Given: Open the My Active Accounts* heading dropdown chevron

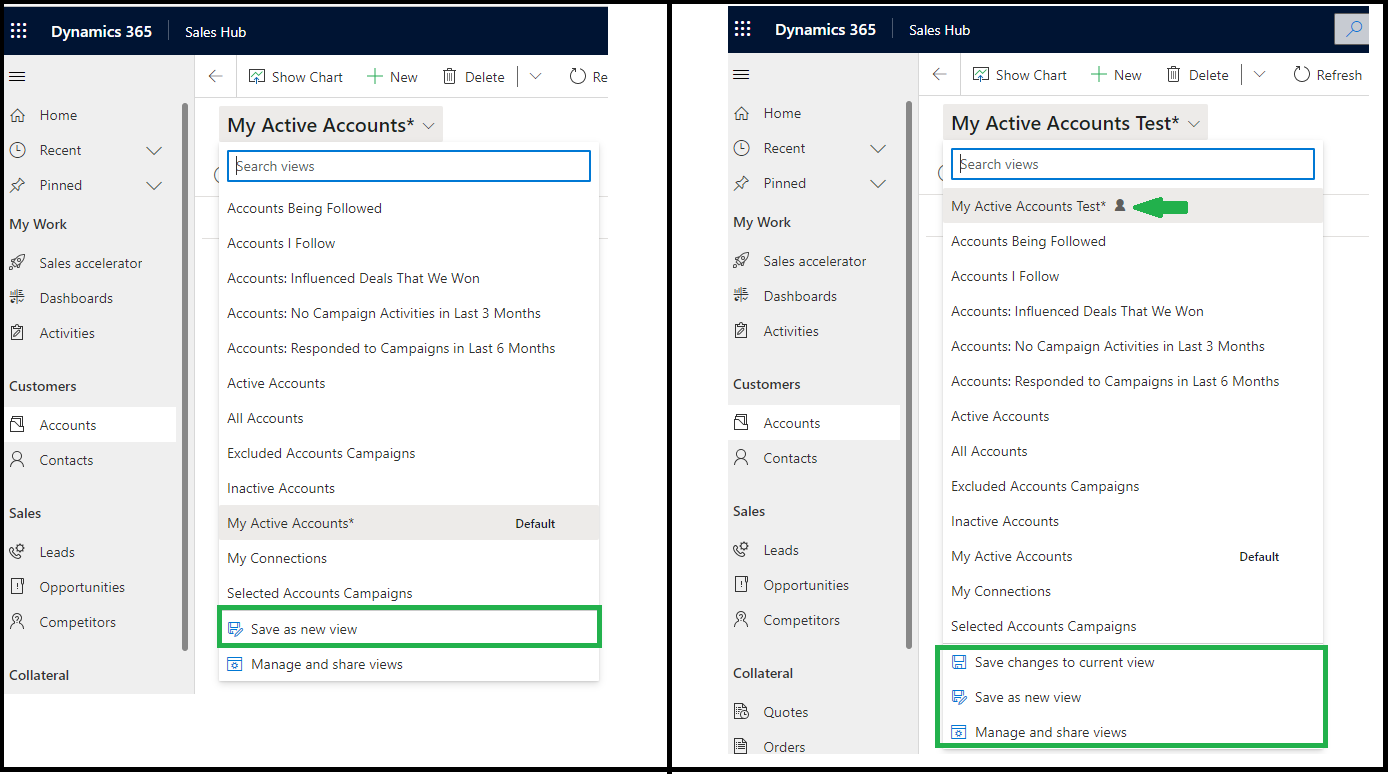Looking at the screenshot, I should [429, 125].
